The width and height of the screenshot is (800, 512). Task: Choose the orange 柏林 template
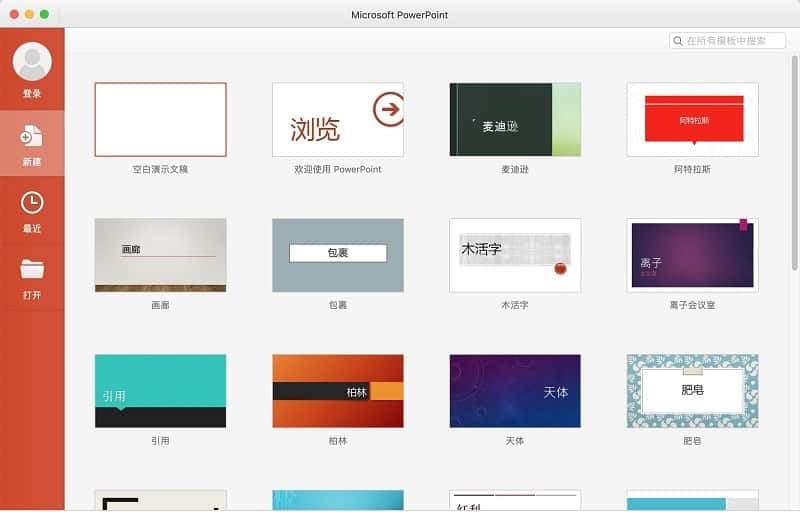pos(338,391)
